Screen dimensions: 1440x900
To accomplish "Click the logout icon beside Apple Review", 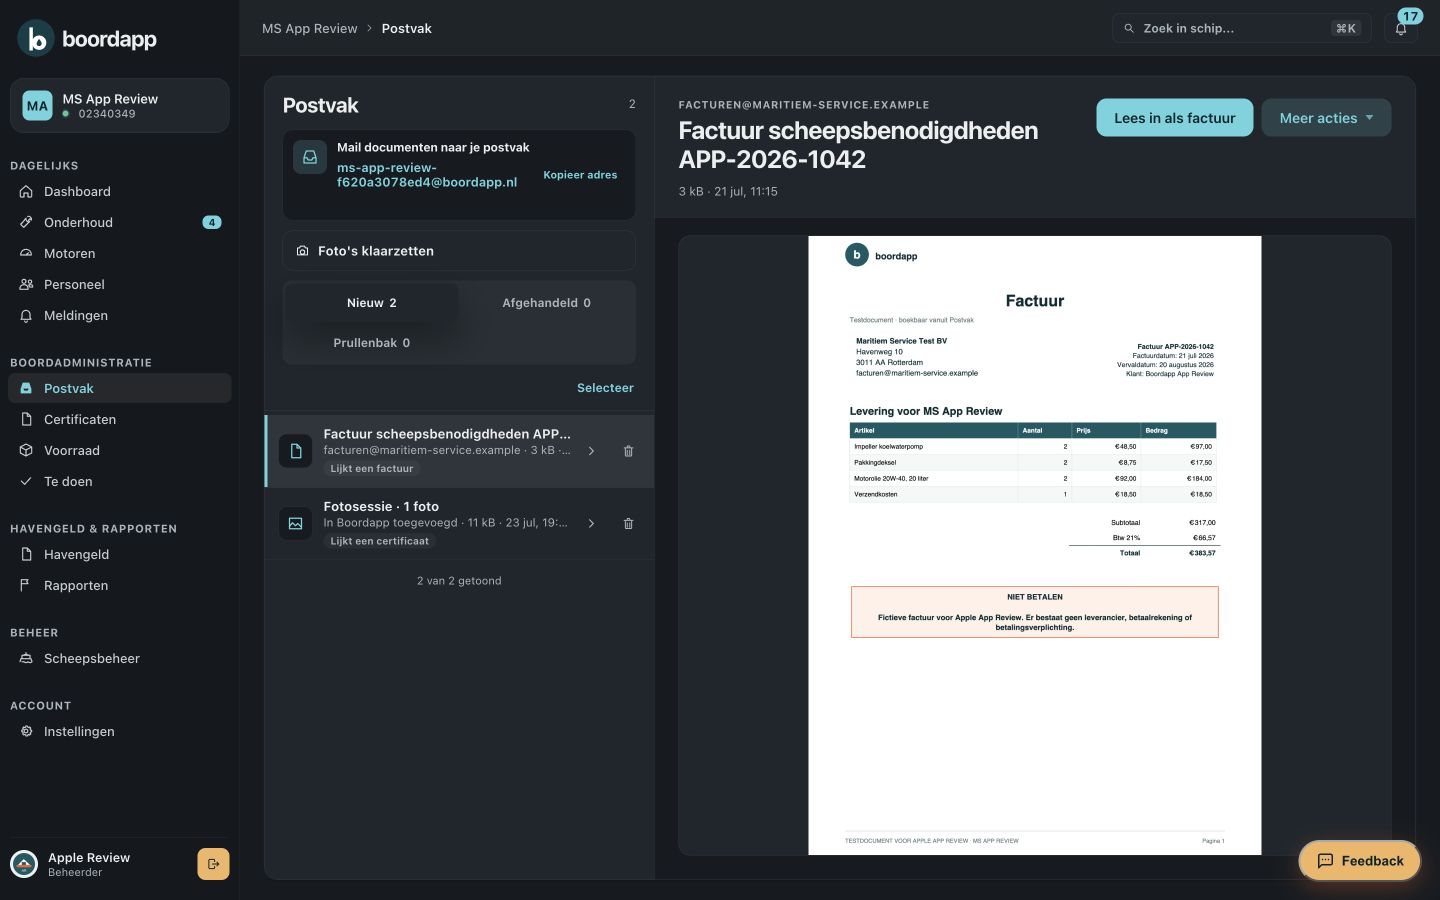I will [213, 864].
